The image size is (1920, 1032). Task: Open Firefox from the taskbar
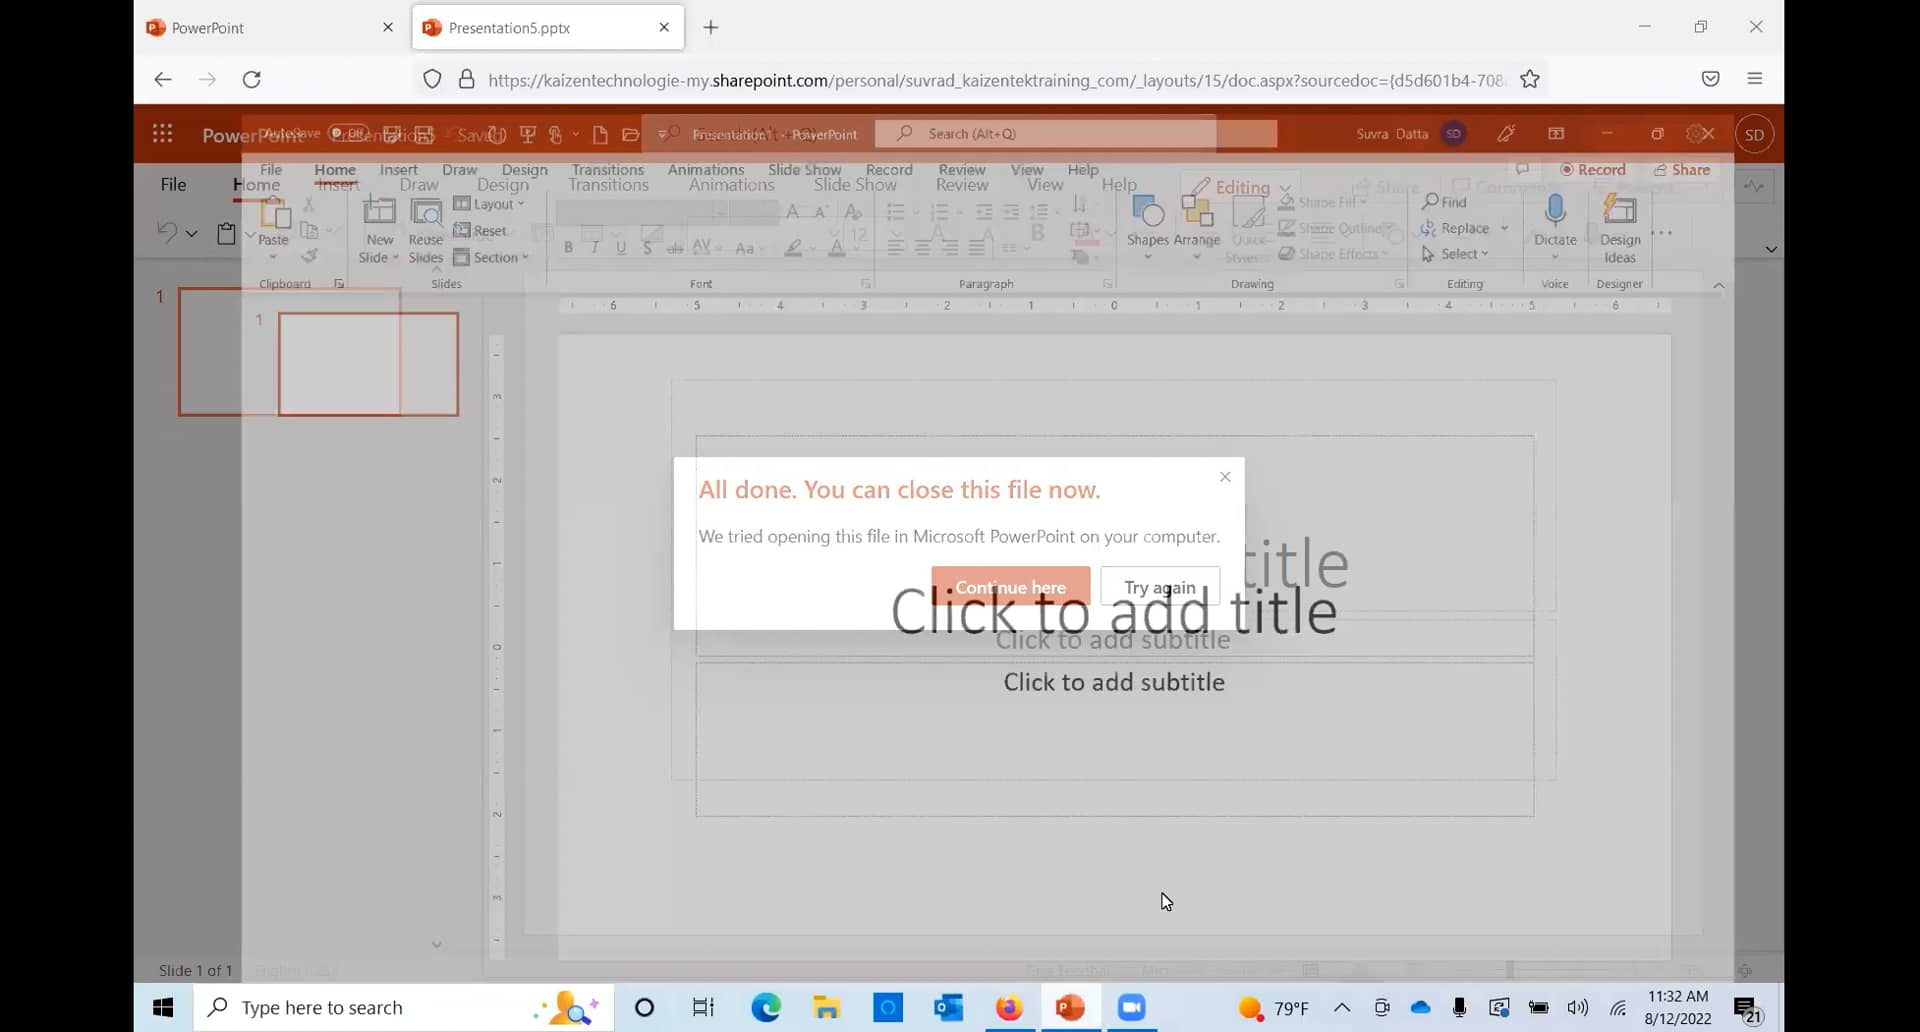(1009, 1007)
